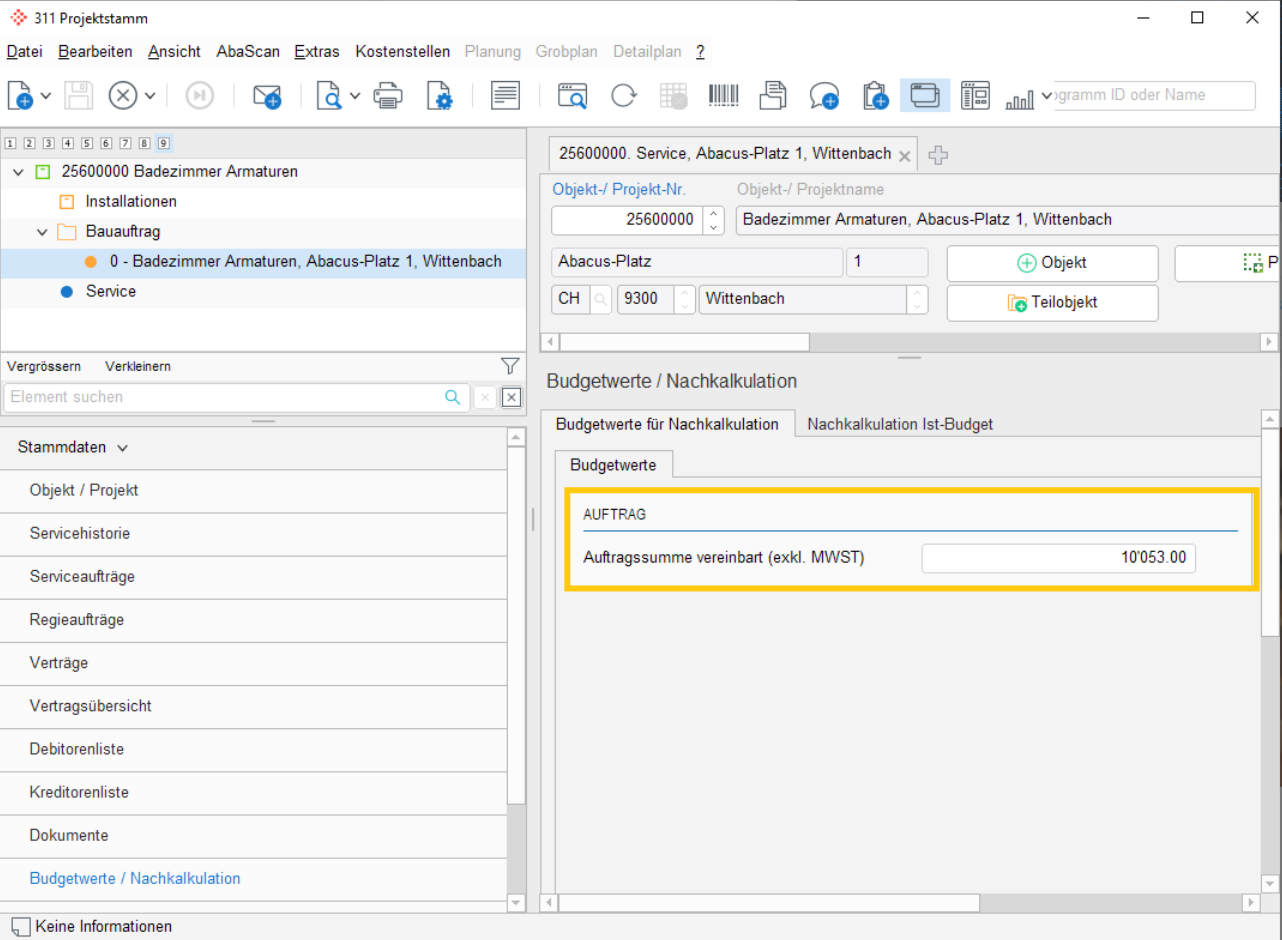The height and width of the screenshot is (940, 1282).
Task: Click the Vergrössern link
Action: (44, 366)
